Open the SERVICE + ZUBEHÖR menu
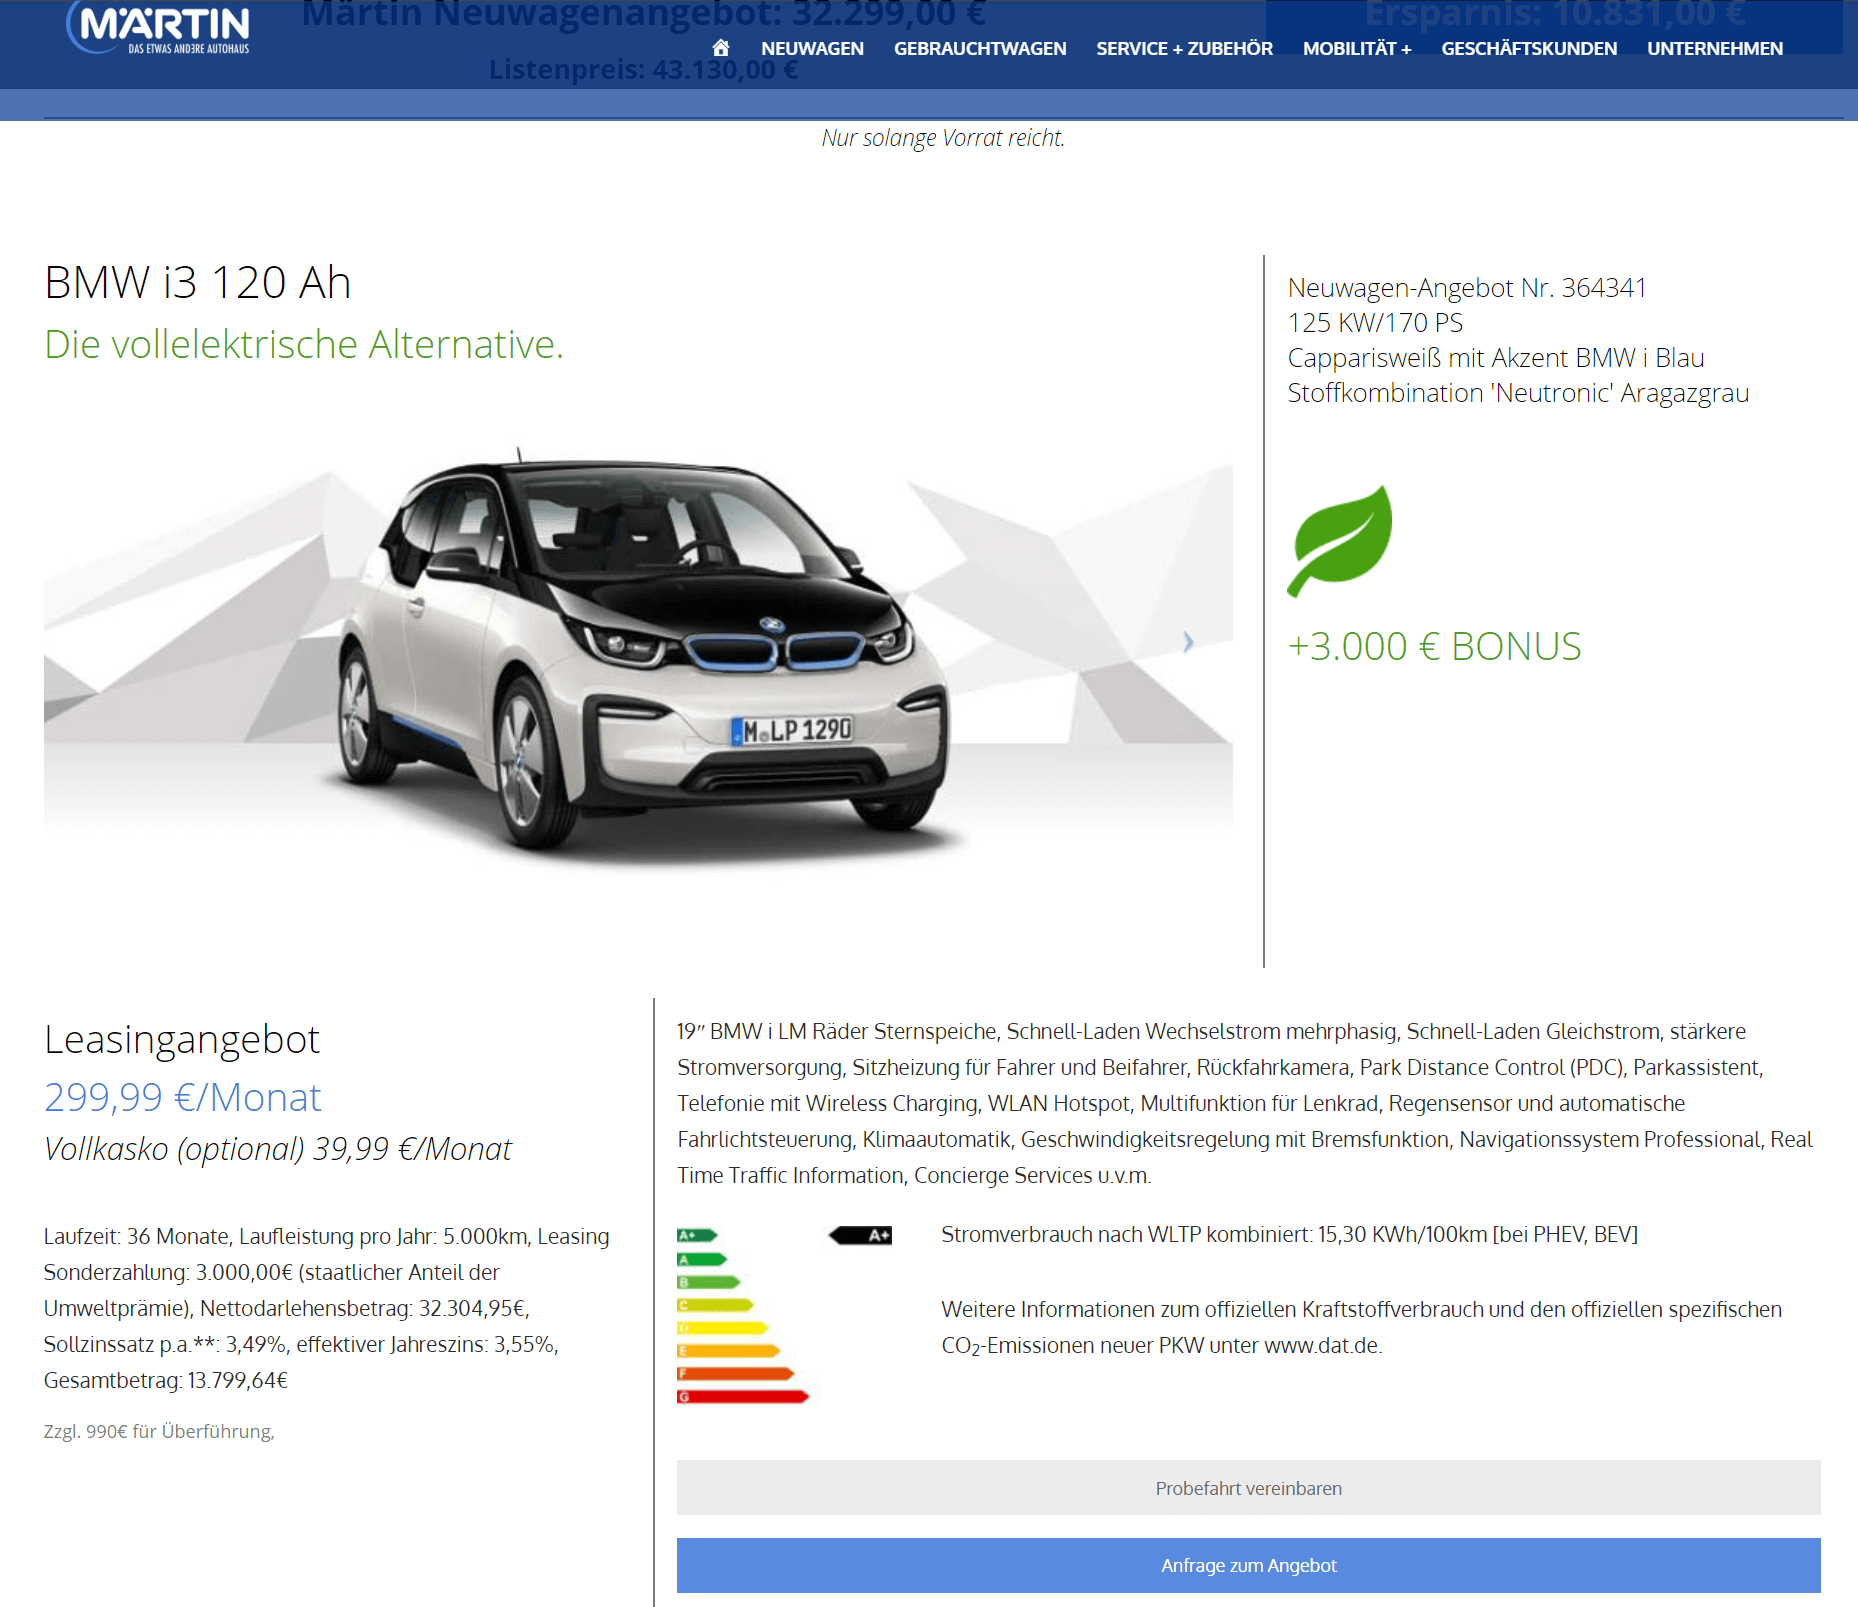 point(1184,48)
